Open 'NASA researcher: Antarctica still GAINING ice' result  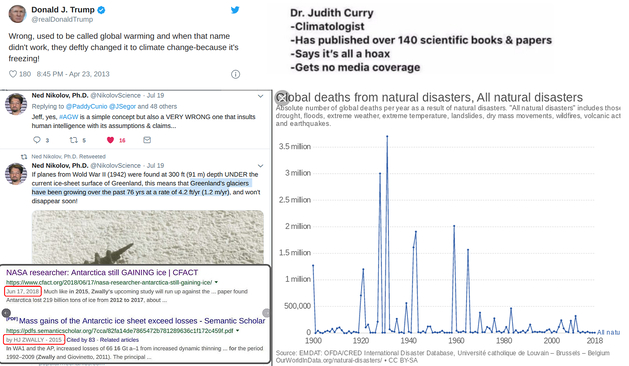pyautogui.click(x=102, y=272)
